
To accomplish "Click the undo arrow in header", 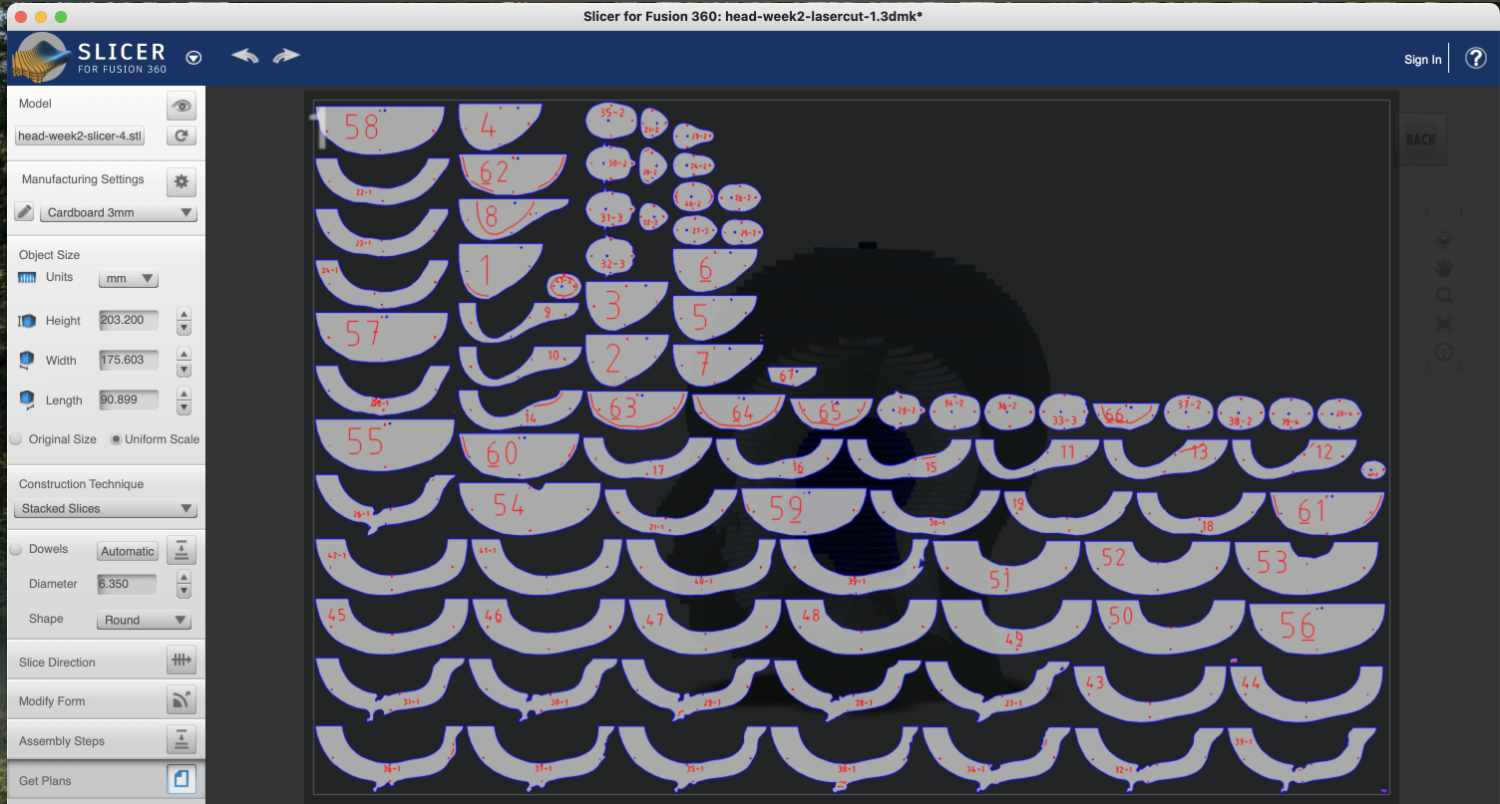I will pyautogui.click(x=245, y=56).
